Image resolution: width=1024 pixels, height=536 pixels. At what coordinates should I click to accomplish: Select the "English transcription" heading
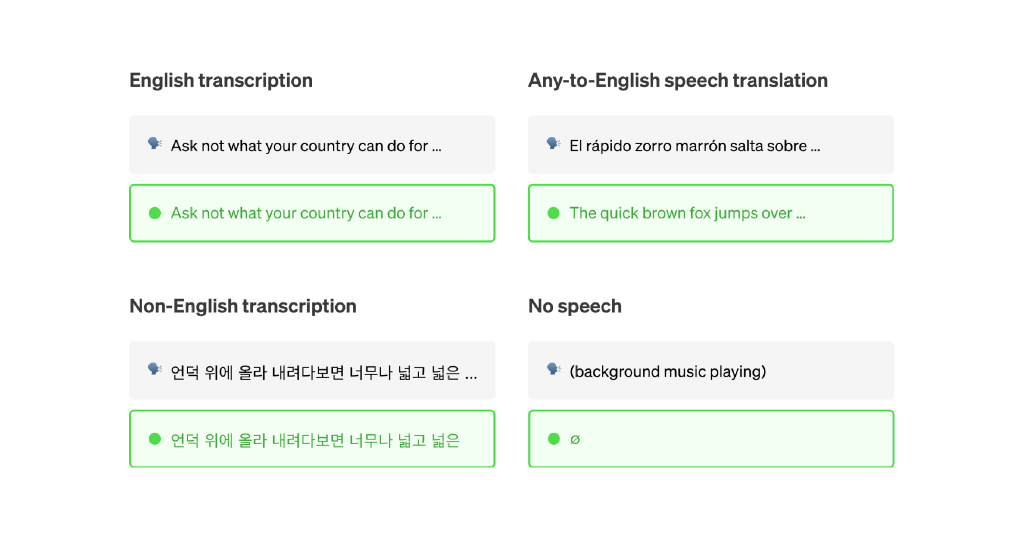(221, 81)
